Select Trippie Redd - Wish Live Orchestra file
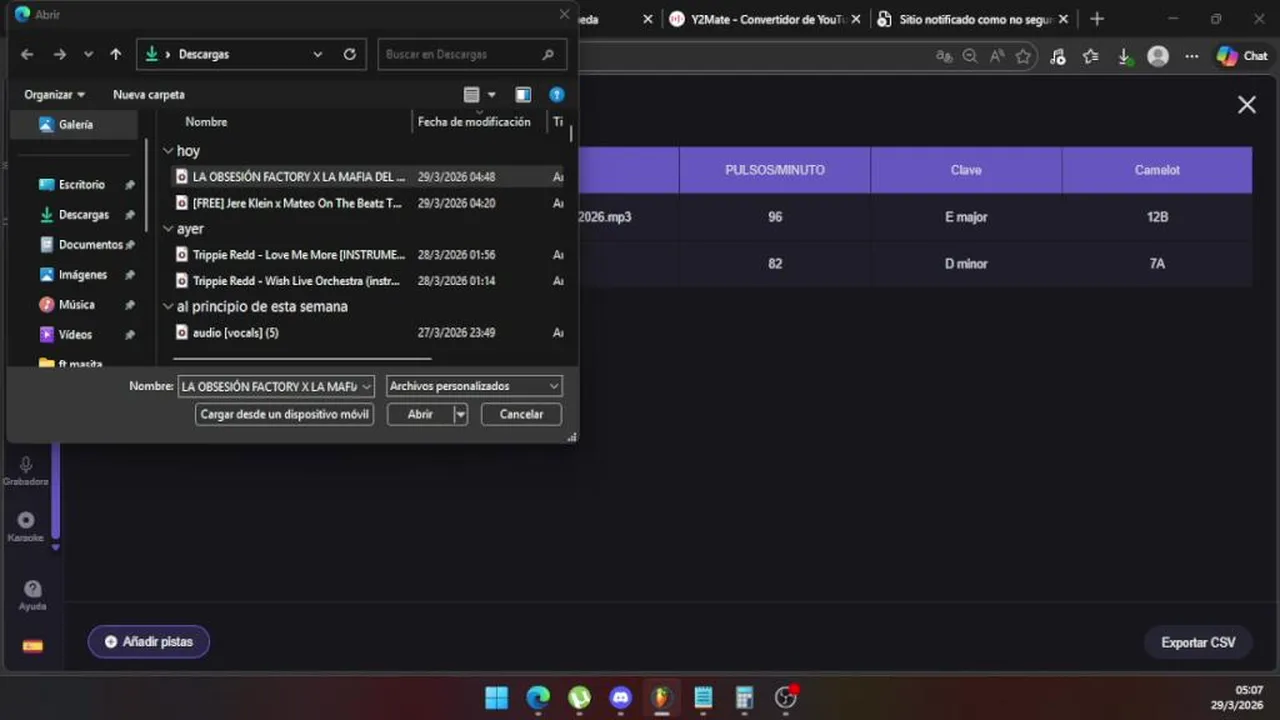The width and height of the screenshot is (1280, 720). click(x=368, y=281)
